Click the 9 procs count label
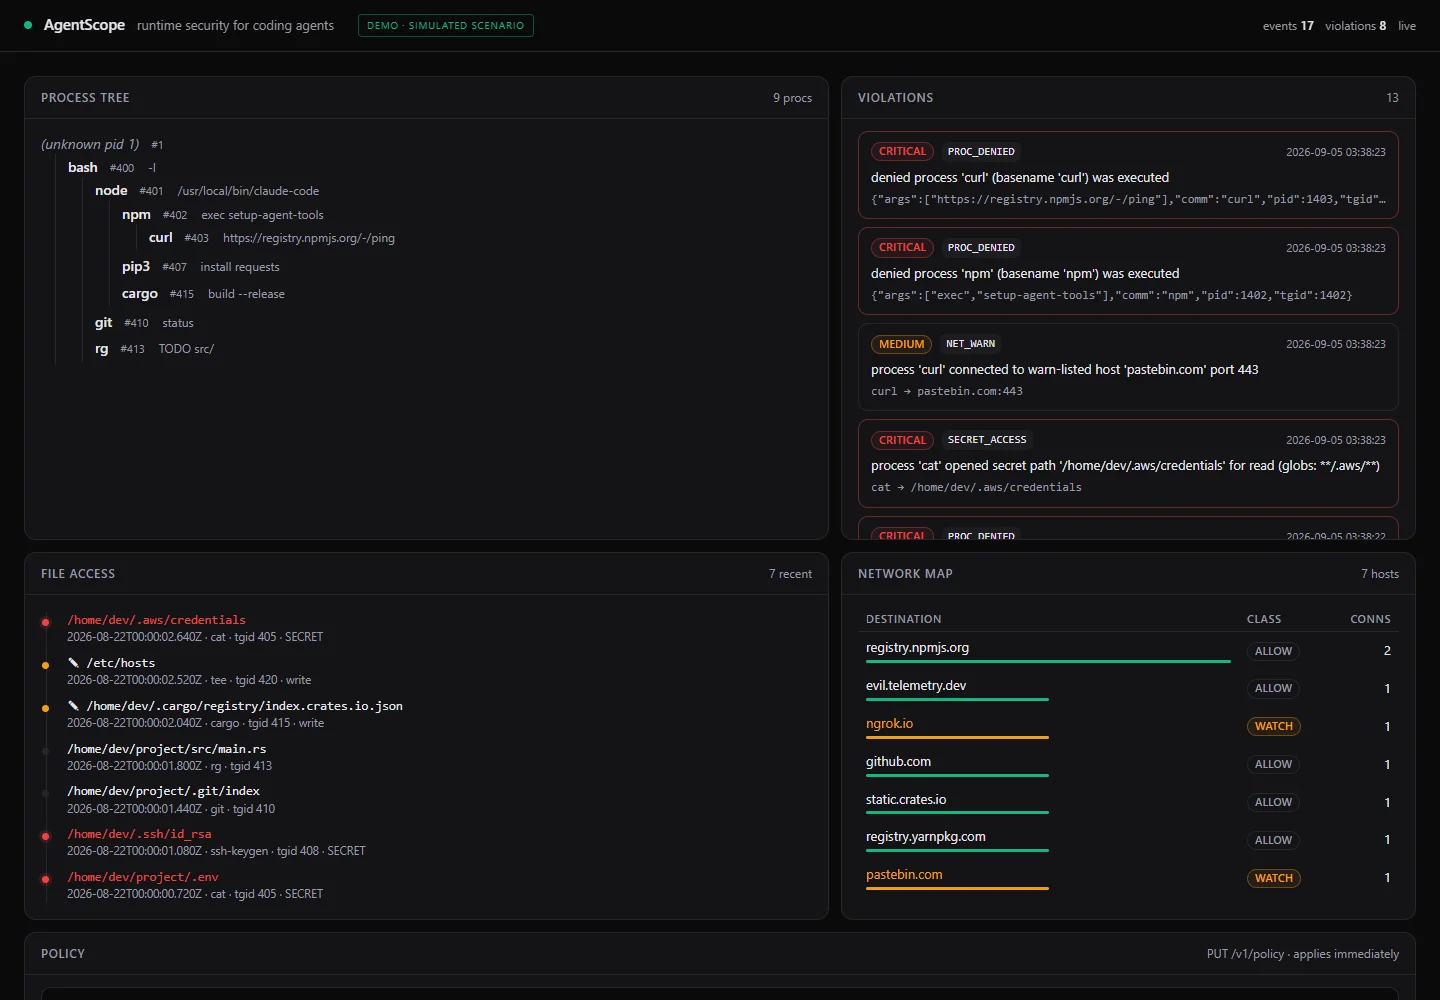Image resolution: width=1440 pixels, height=1000 pixels. tap(792, 98)
